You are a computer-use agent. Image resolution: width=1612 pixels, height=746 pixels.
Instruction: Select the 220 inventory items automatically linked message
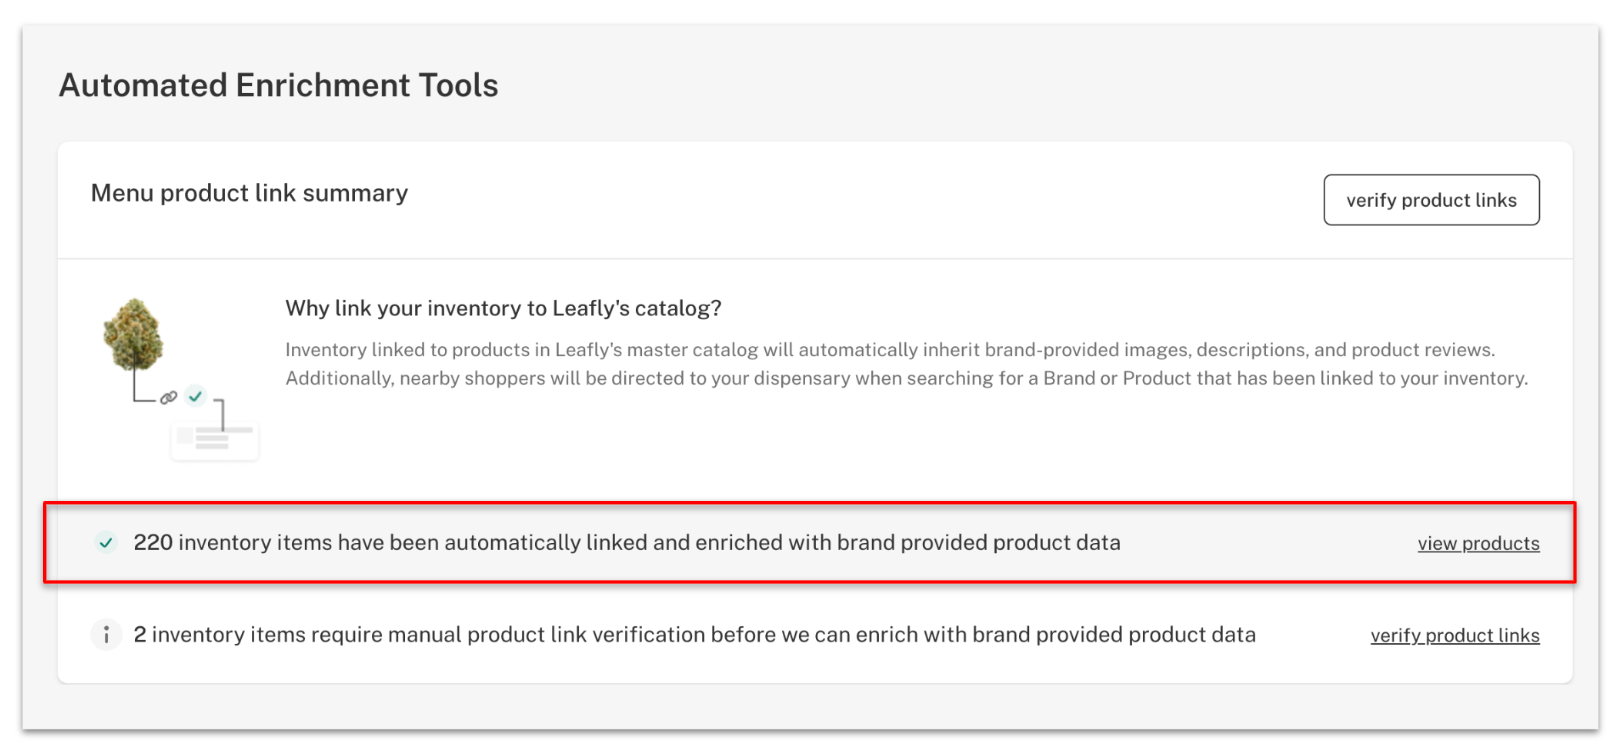coord(627,543)
